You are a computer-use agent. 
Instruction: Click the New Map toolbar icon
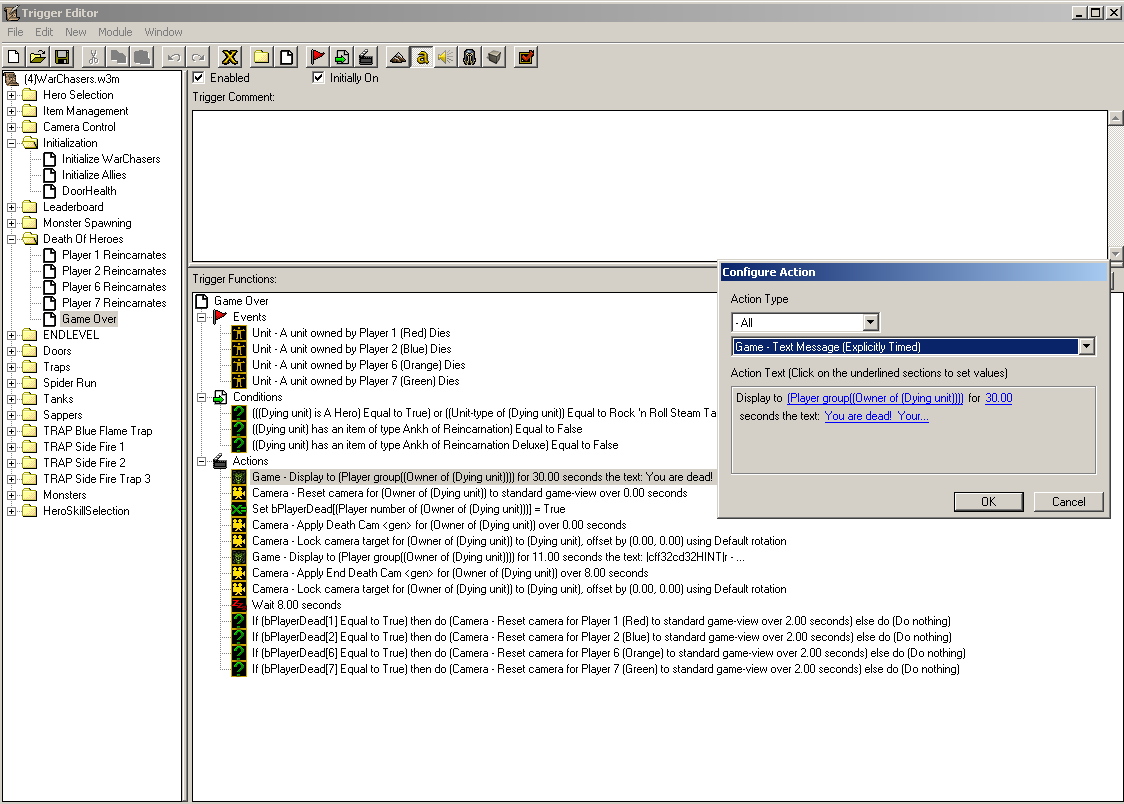(x=13, y=57)
